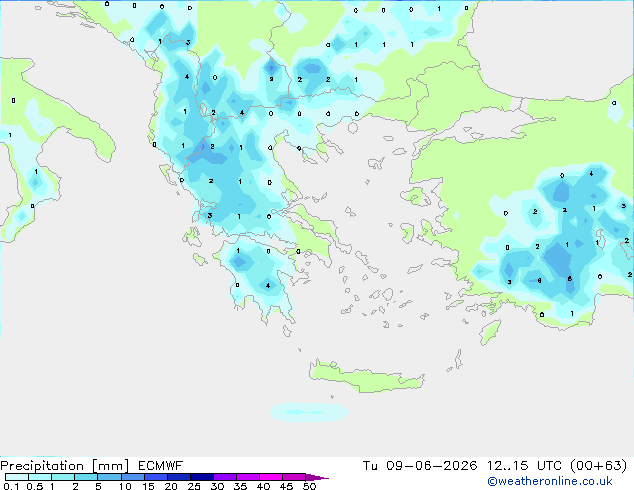
Task: Click the "0.1" legend value label
Action: (x=11, y=486)
